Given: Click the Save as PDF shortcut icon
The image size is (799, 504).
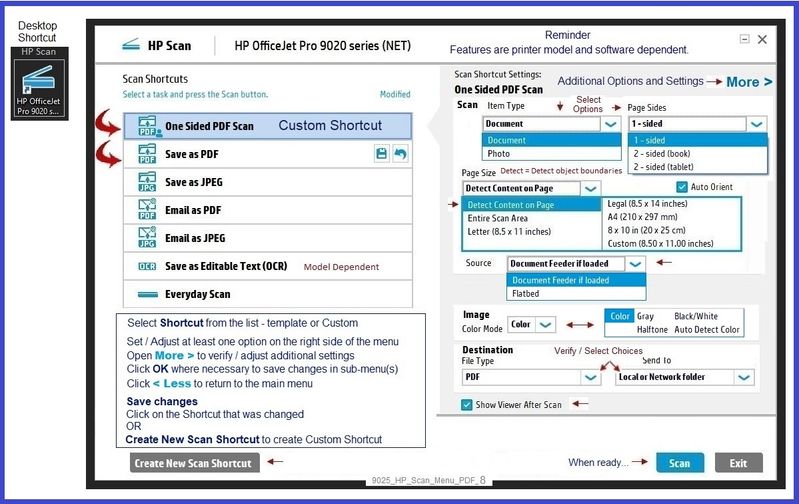Looking at the screenshot, I should [x=147, y=154].
